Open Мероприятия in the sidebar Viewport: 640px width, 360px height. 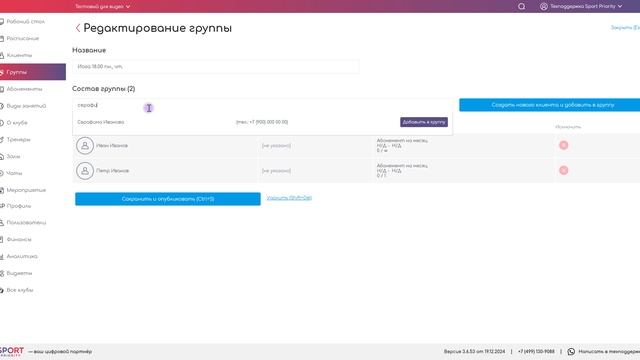click(26, 190)
